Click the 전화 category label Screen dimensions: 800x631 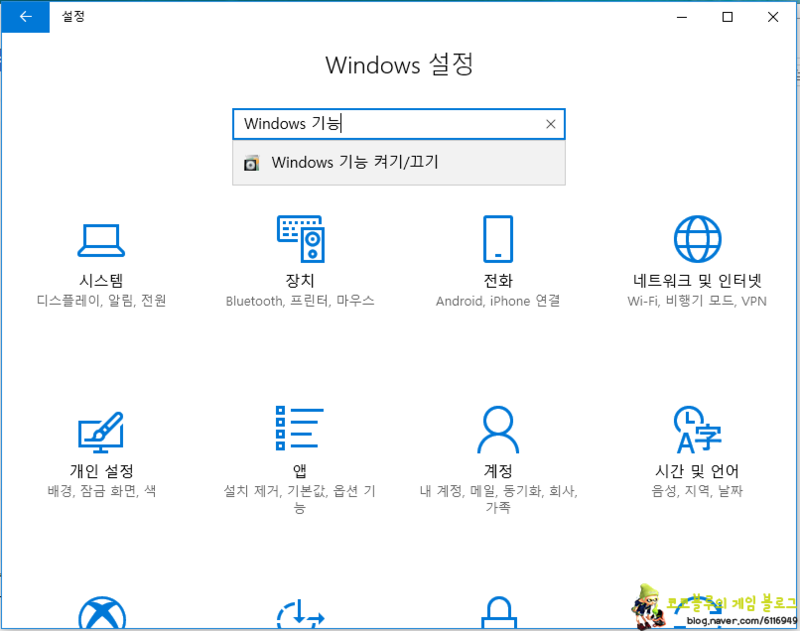point(498,281)
